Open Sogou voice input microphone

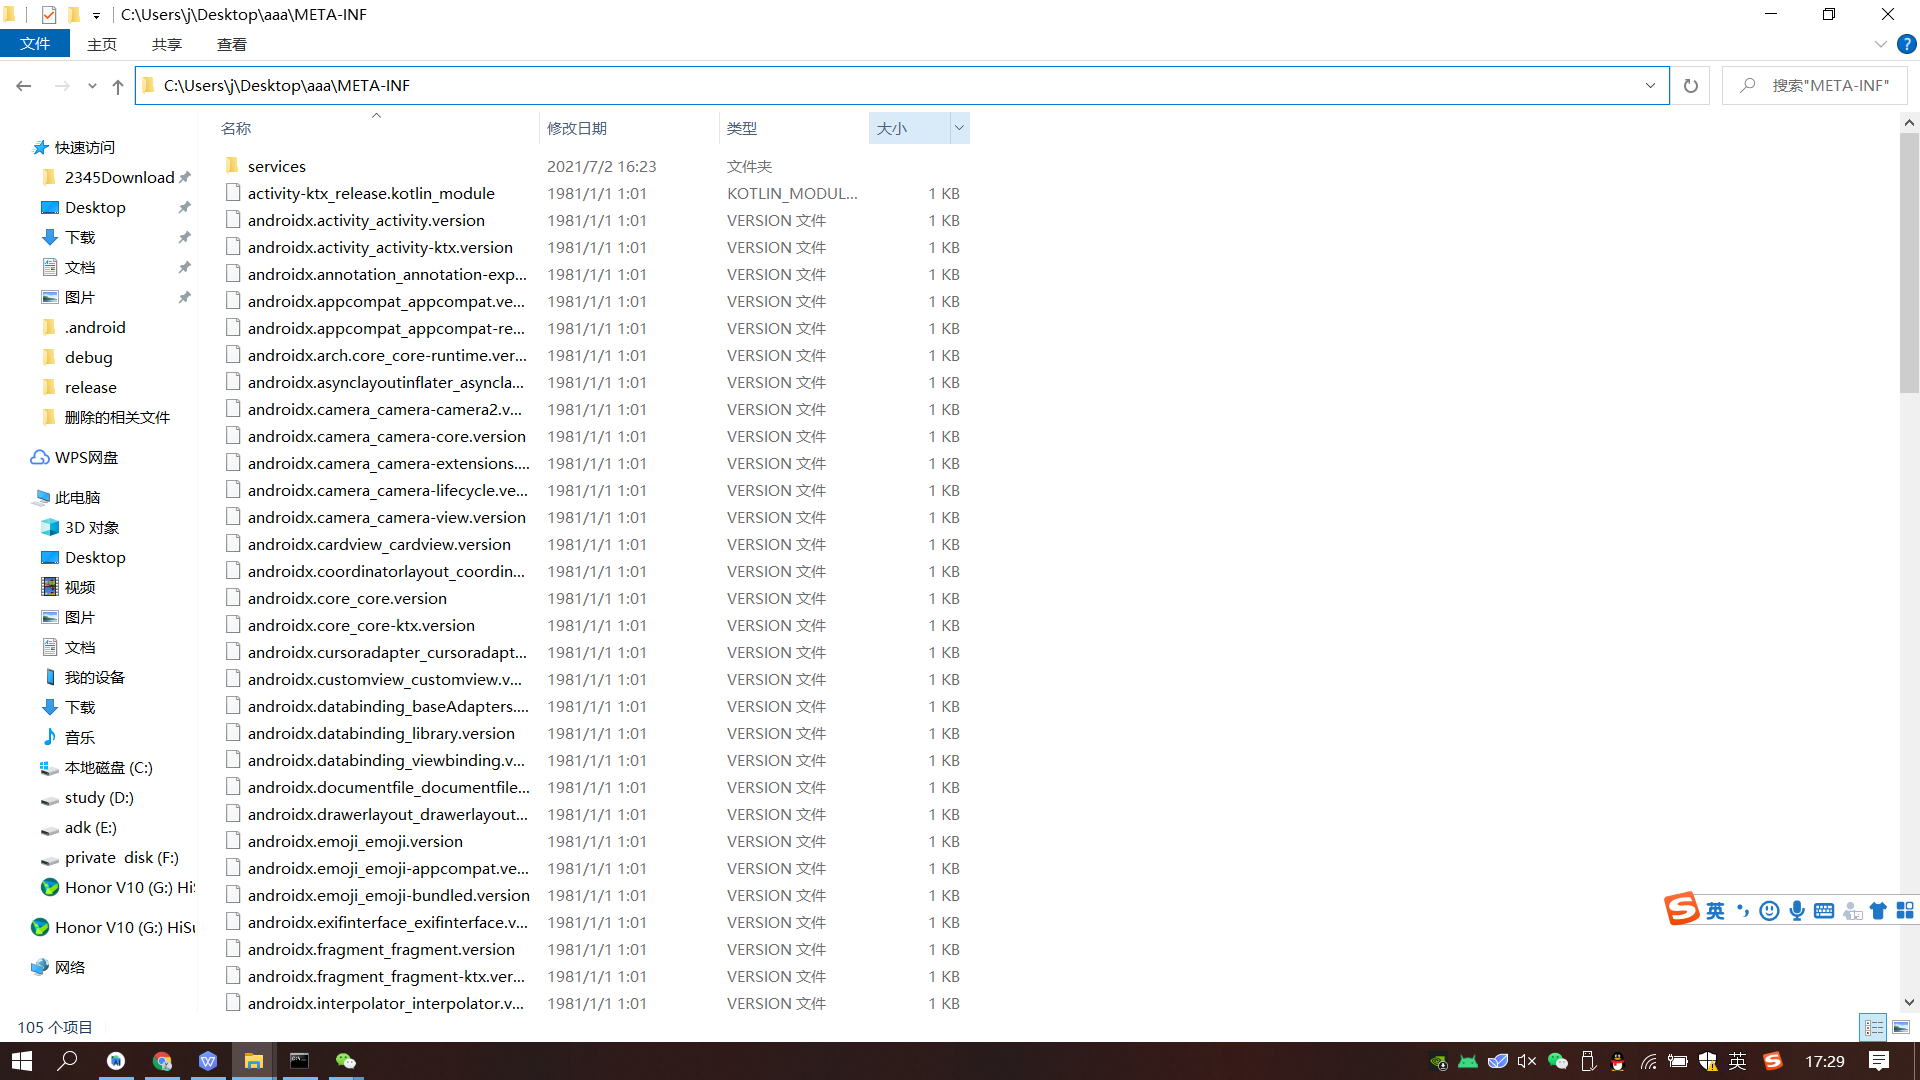click(1797, 910)
